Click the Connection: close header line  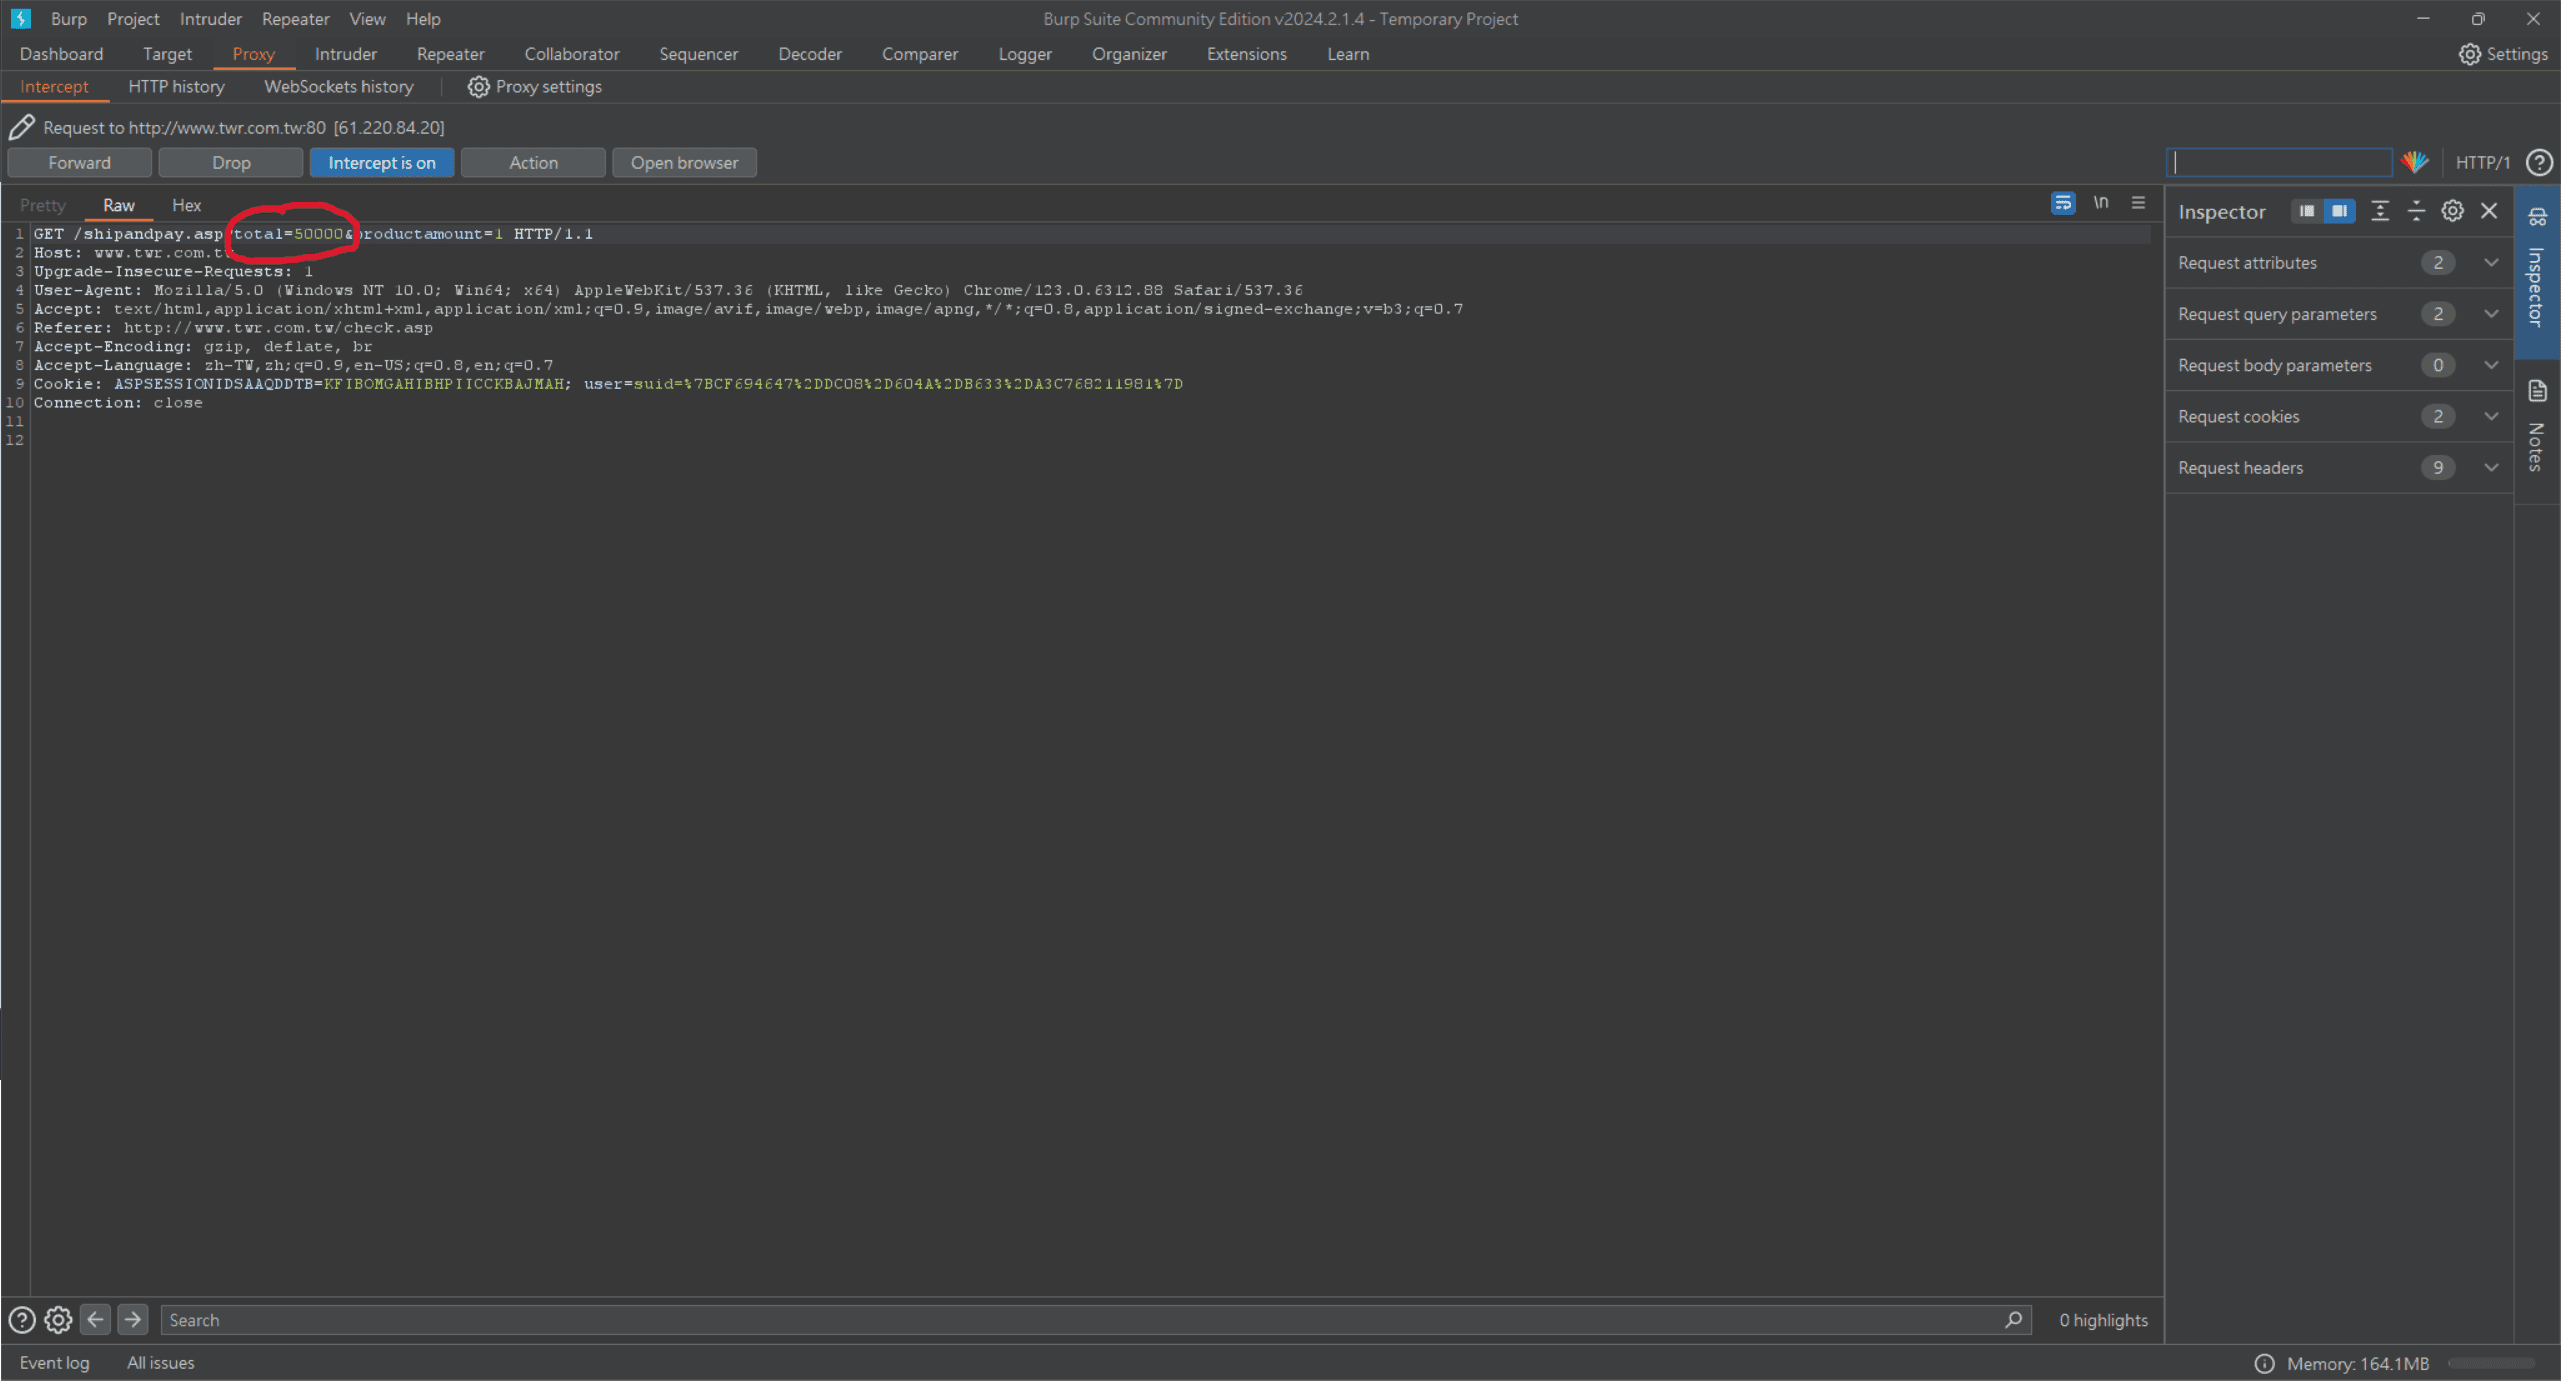118,403
